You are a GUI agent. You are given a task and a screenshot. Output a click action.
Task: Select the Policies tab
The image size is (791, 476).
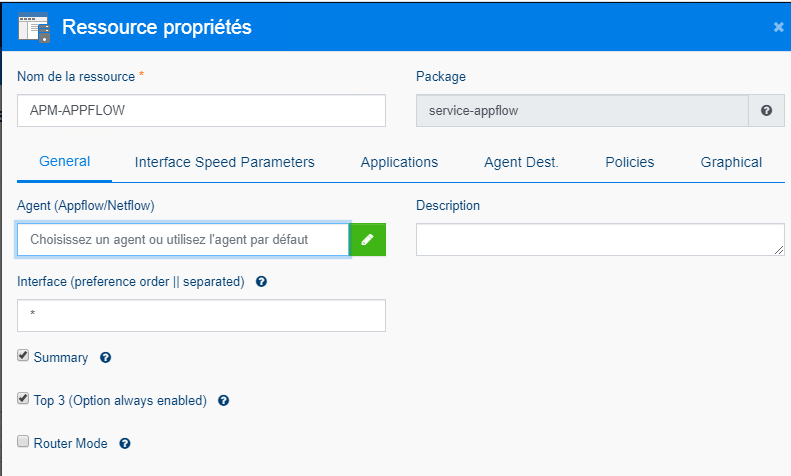pyautogui.click(x=630, y=162)
